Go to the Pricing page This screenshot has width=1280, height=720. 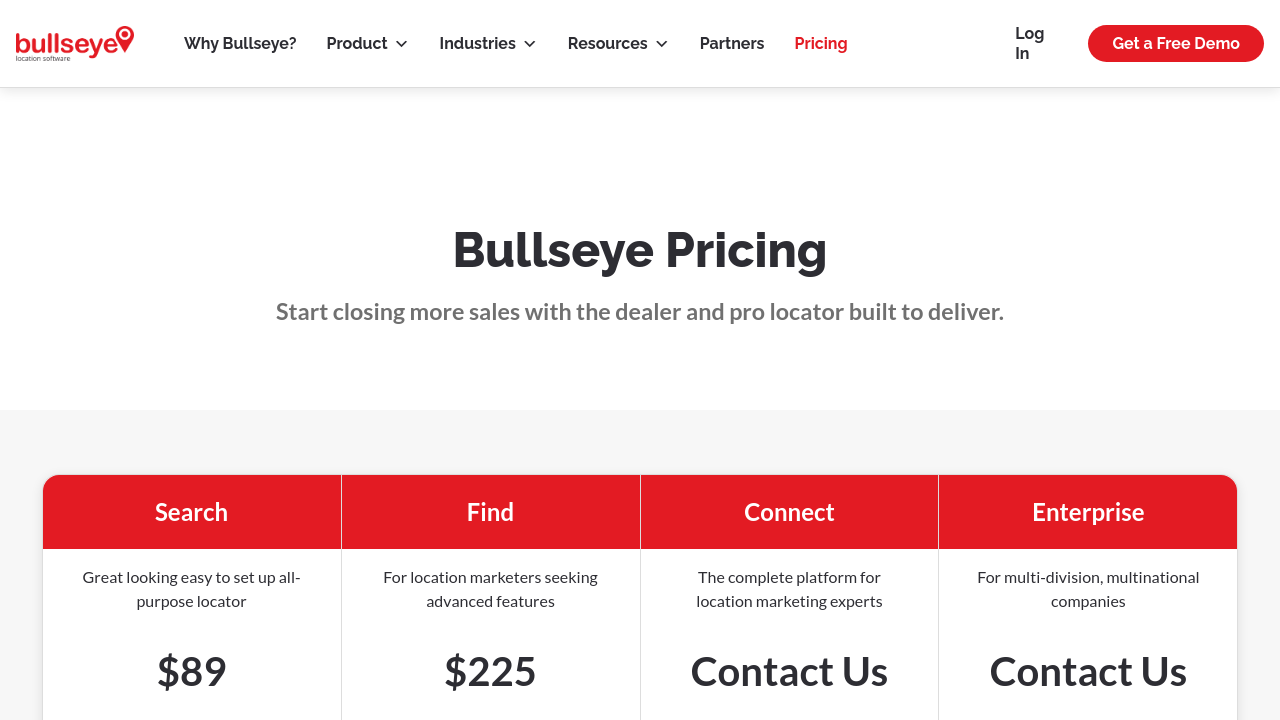point(821,44)
